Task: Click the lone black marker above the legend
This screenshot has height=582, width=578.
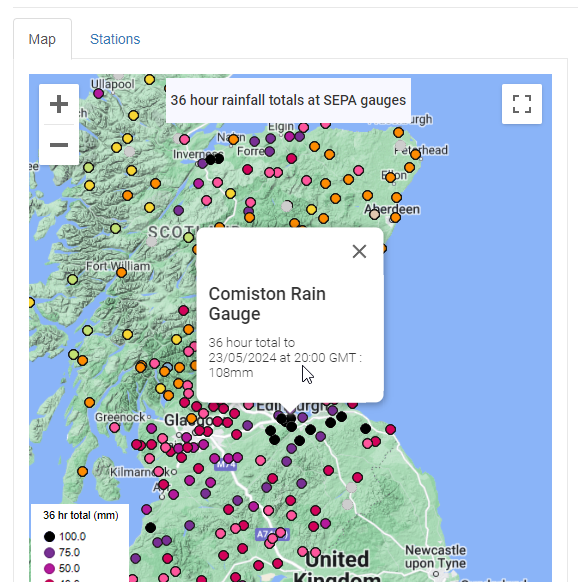Action: 150,527
